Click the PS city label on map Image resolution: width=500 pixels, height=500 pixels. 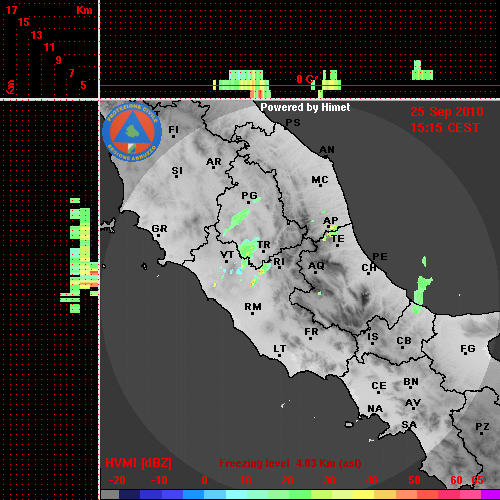point(293,122)
